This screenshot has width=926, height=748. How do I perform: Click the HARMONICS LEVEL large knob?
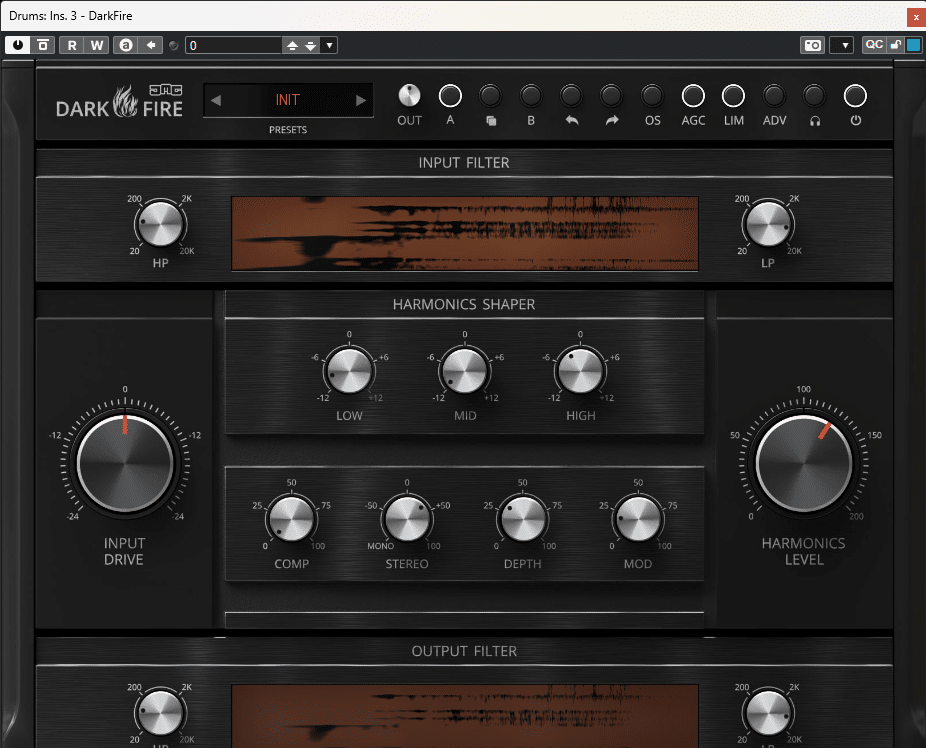(x=804, y=463)
